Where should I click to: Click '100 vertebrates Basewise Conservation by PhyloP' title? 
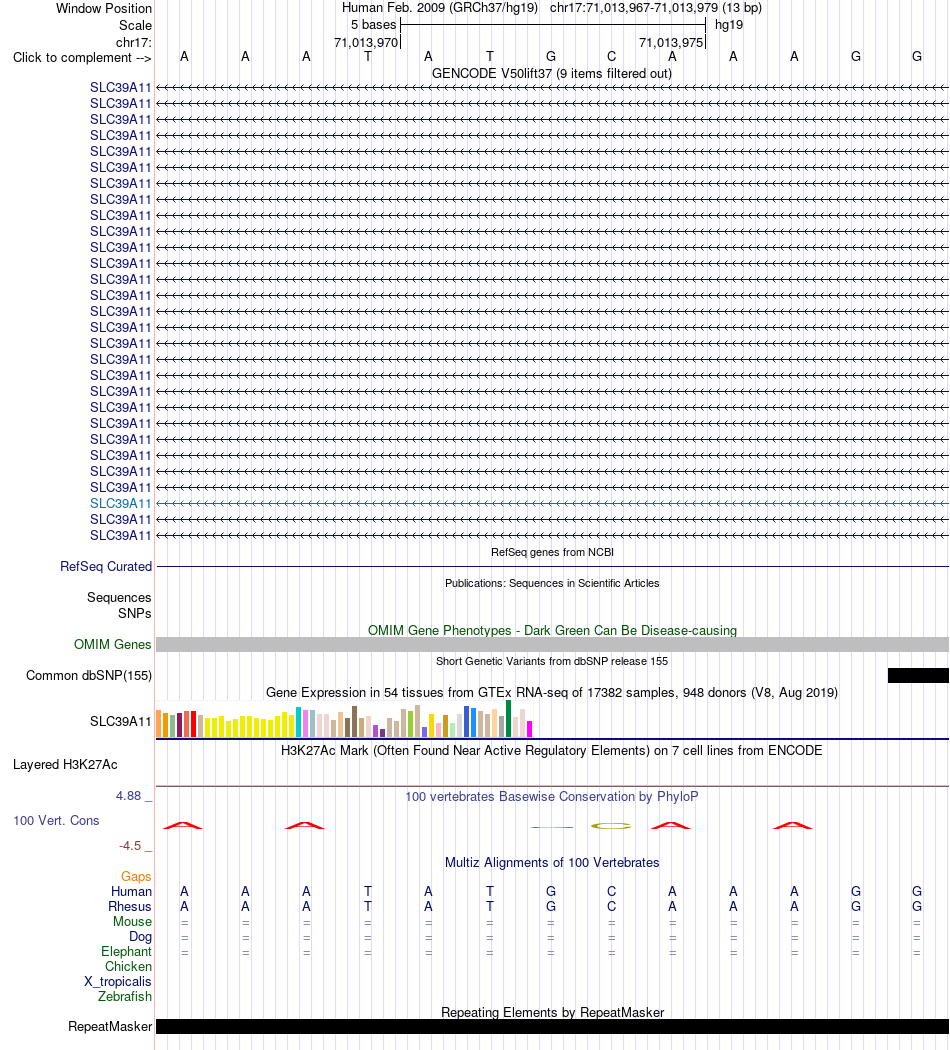[552, 796]
